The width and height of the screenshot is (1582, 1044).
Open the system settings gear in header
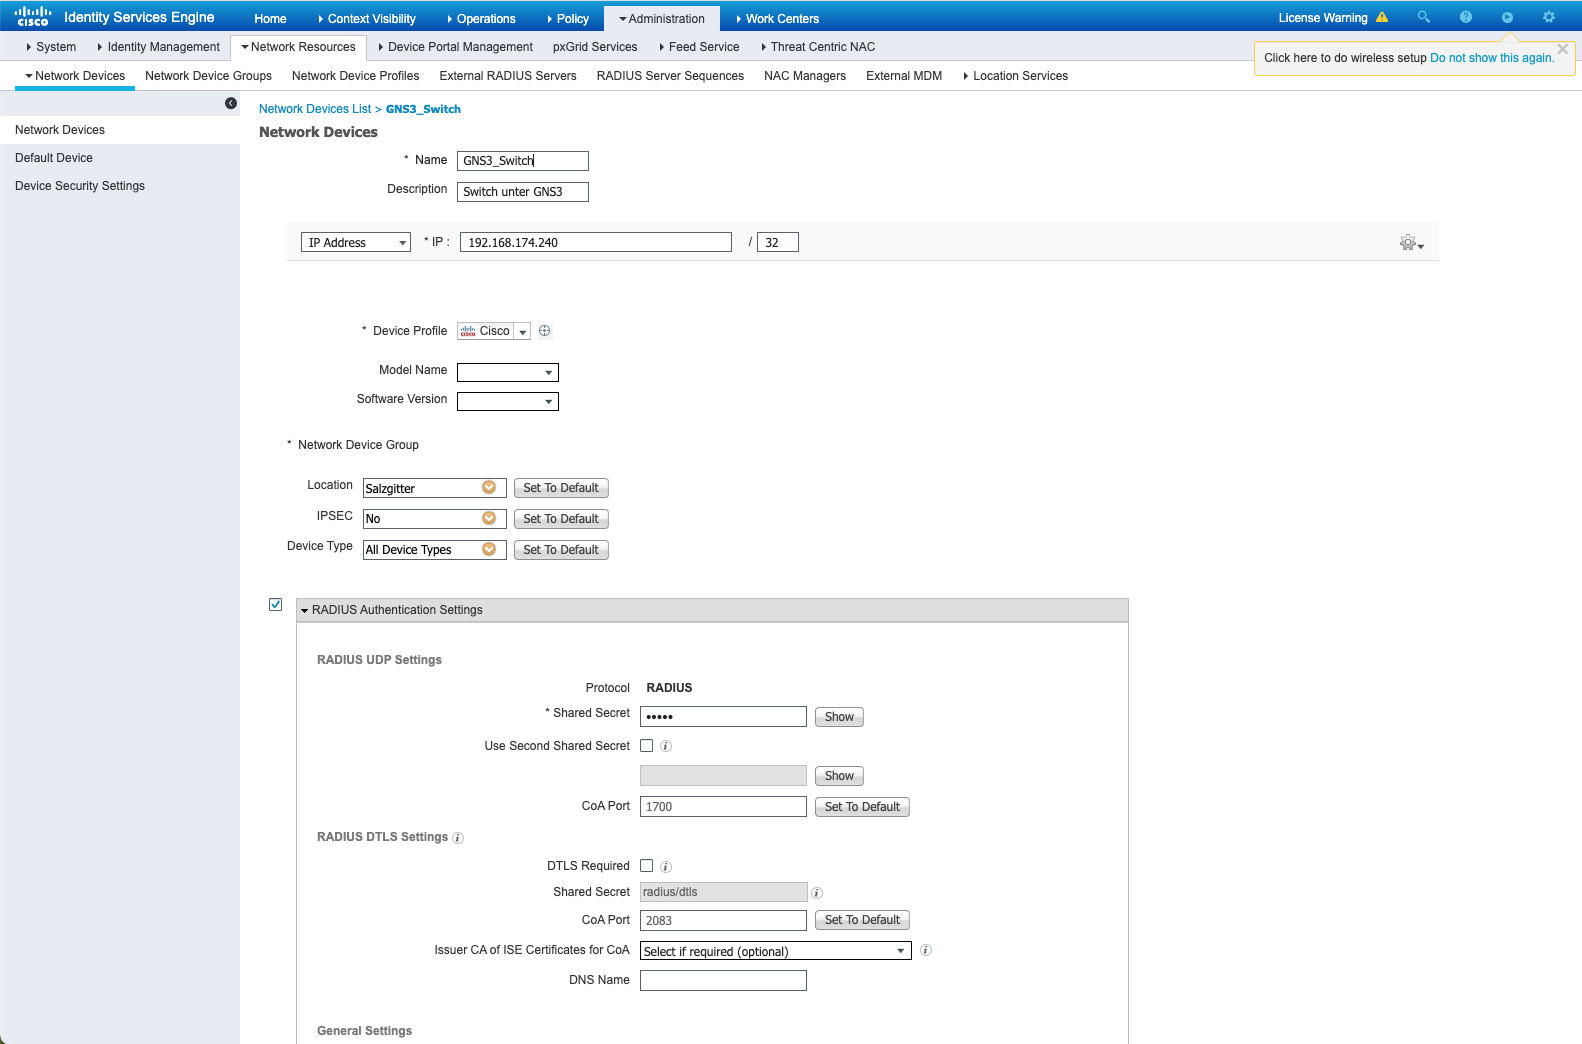click(x=1549, y=17)
